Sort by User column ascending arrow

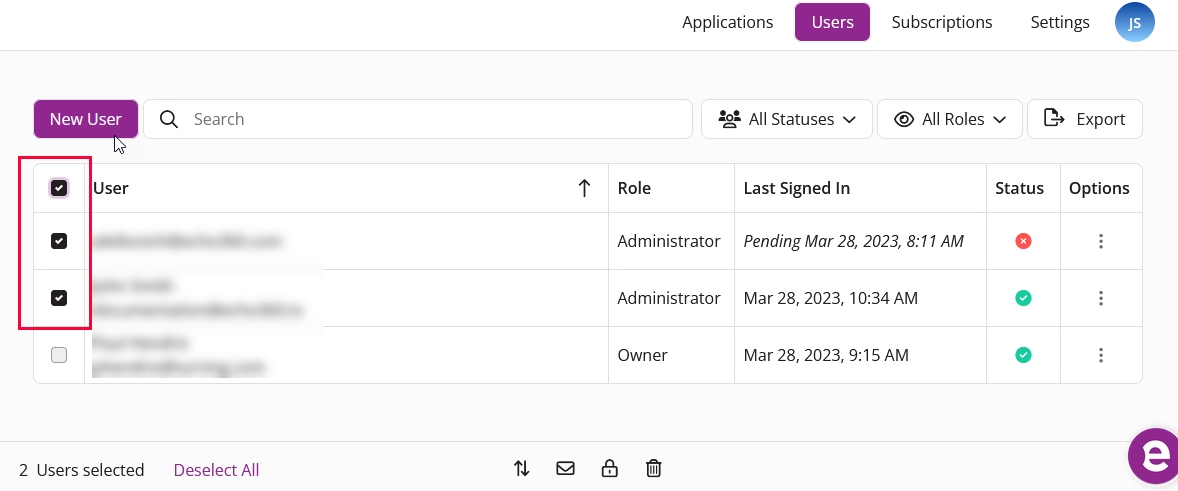(584, 188)
